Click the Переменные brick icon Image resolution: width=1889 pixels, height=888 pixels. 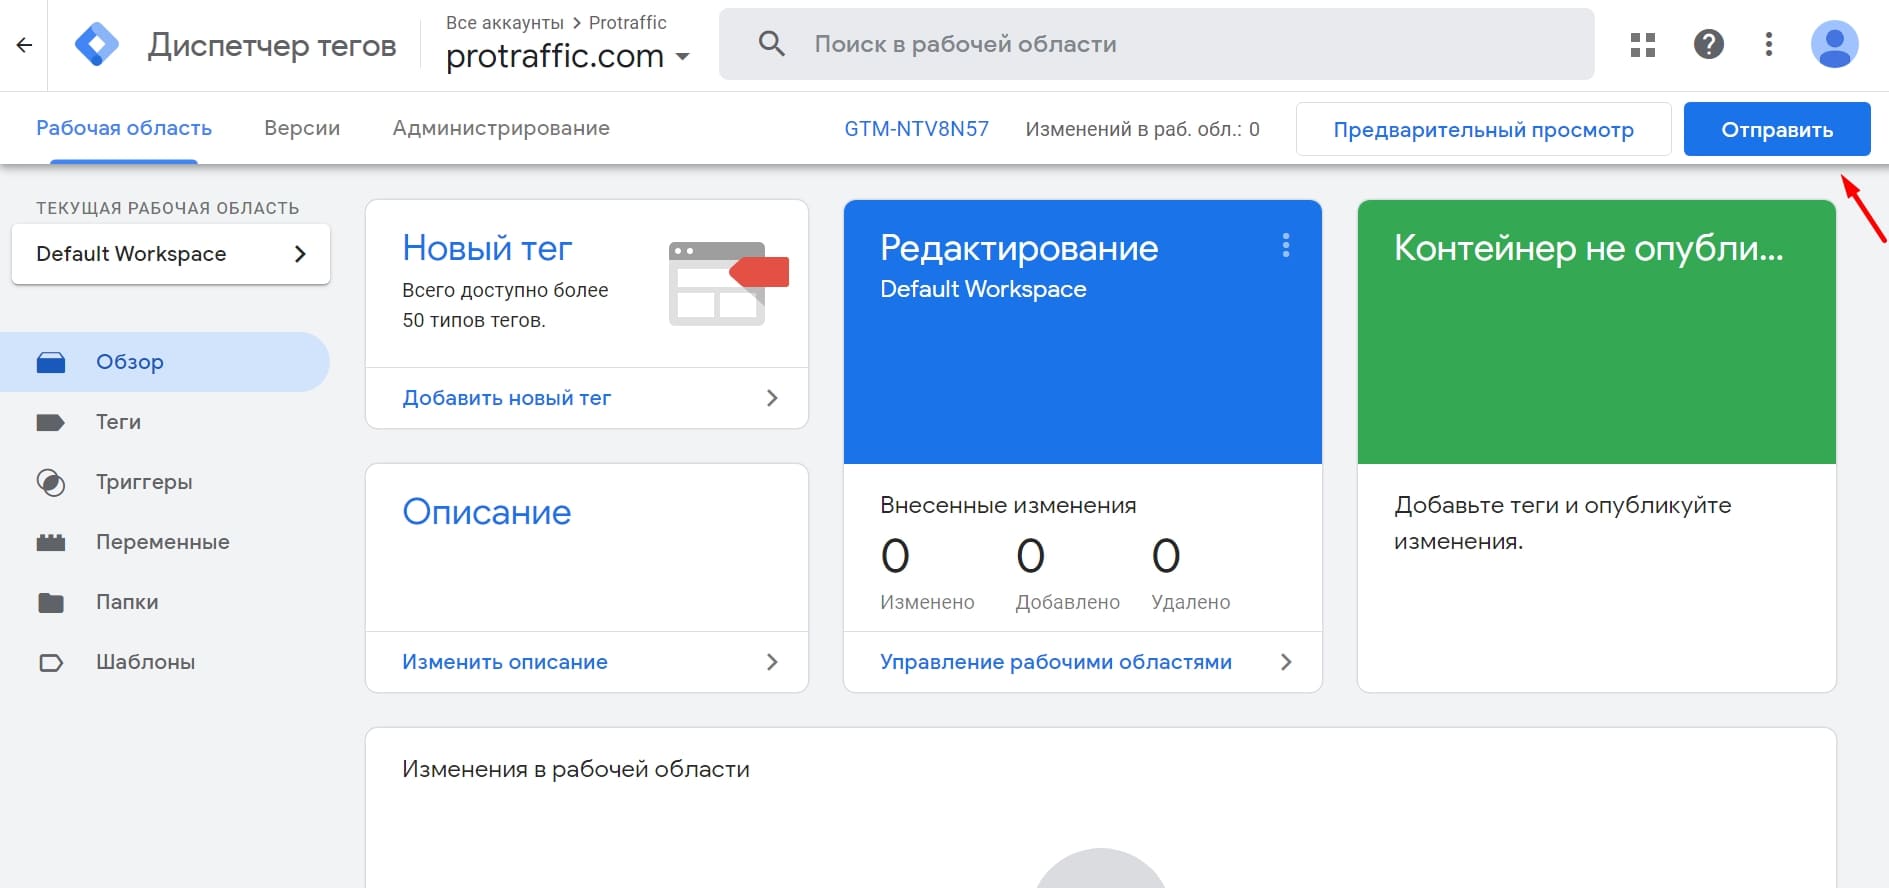(51, 542)
